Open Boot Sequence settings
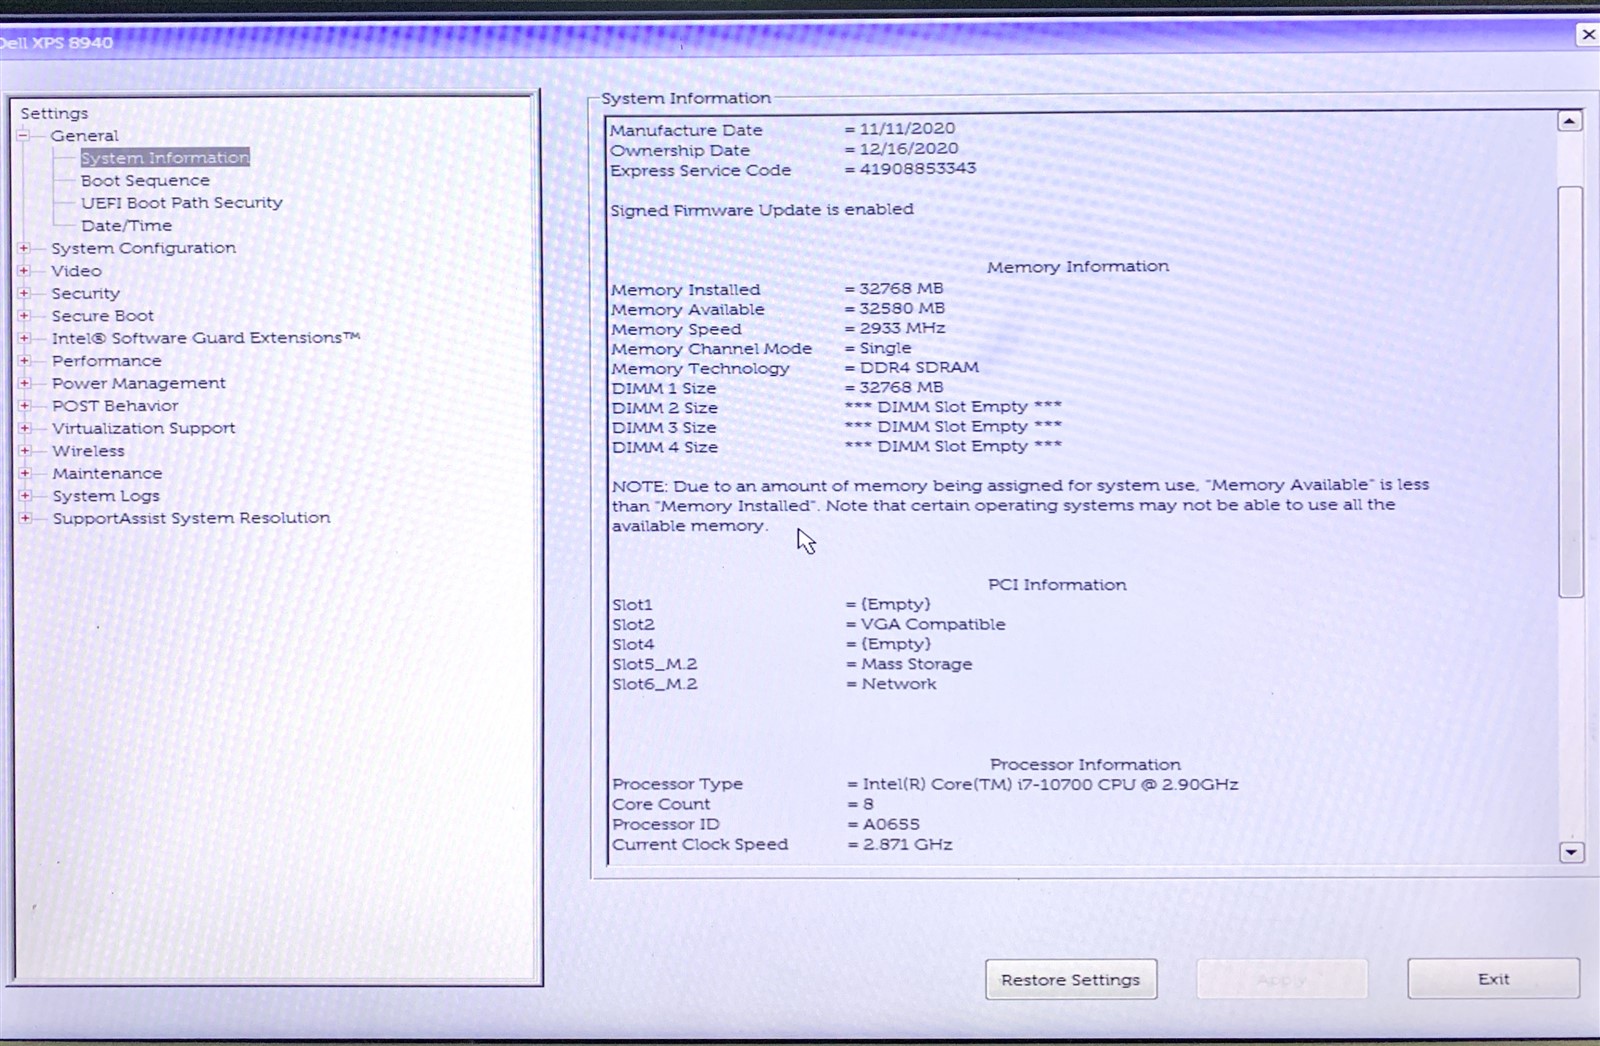This screenshot has height=1046, width=1600. click(x=145, y=180)
